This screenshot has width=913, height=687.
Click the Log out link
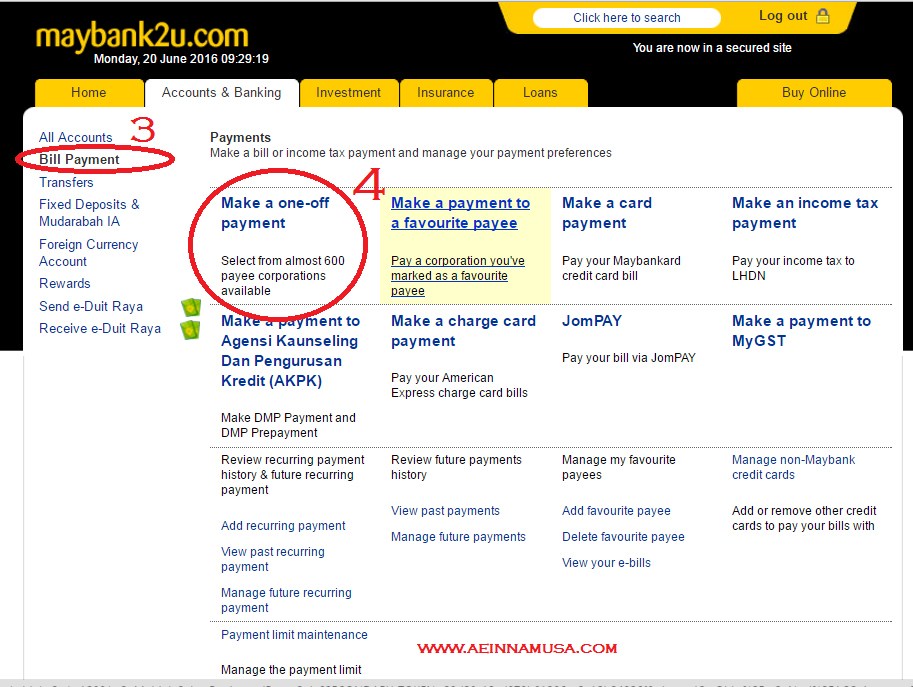[783, 16]
